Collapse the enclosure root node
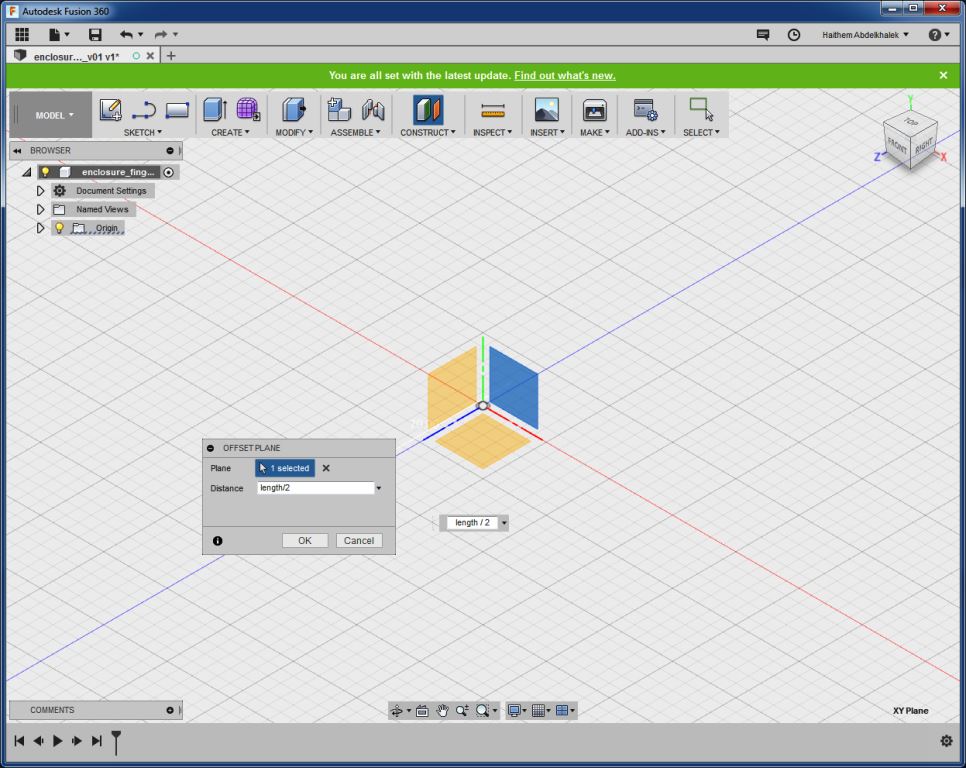 [x=26, y=172]
